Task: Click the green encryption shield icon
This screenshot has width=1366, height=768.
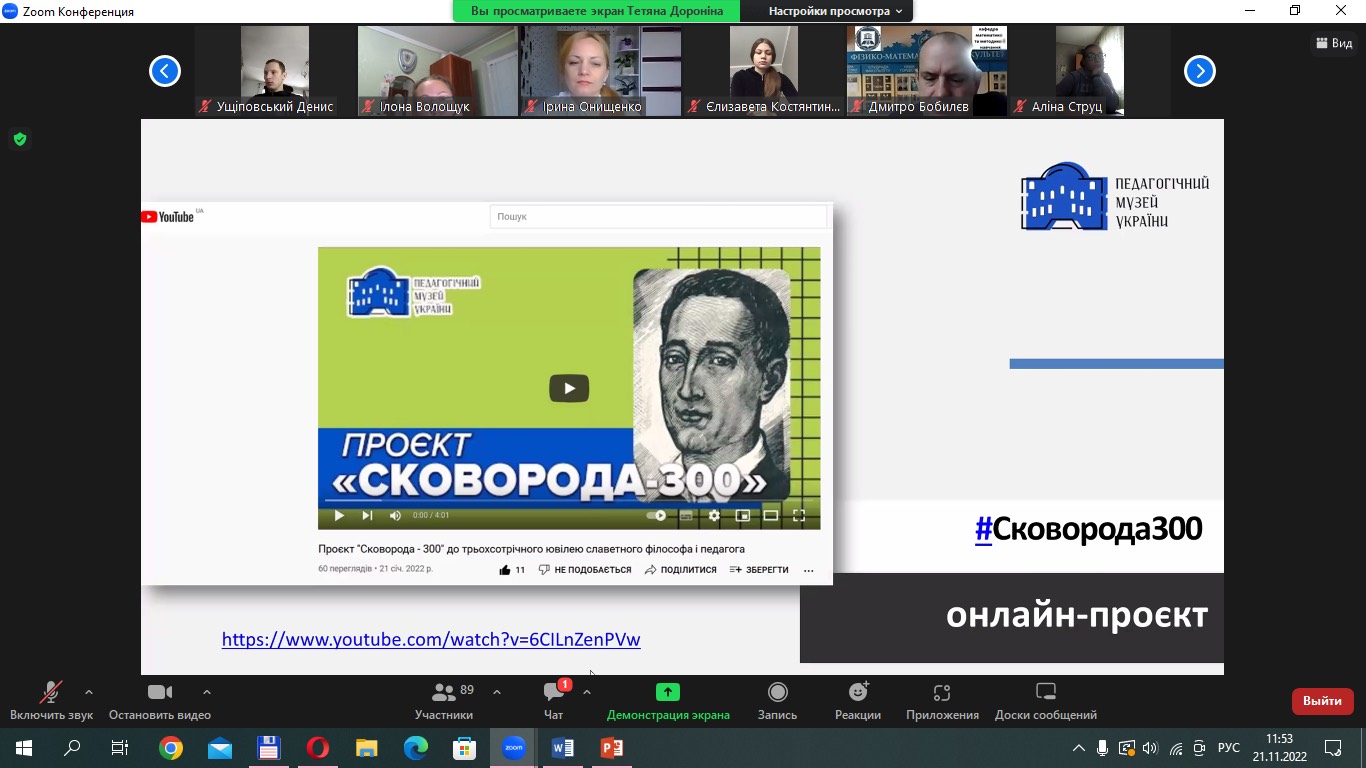Action: 19,139
